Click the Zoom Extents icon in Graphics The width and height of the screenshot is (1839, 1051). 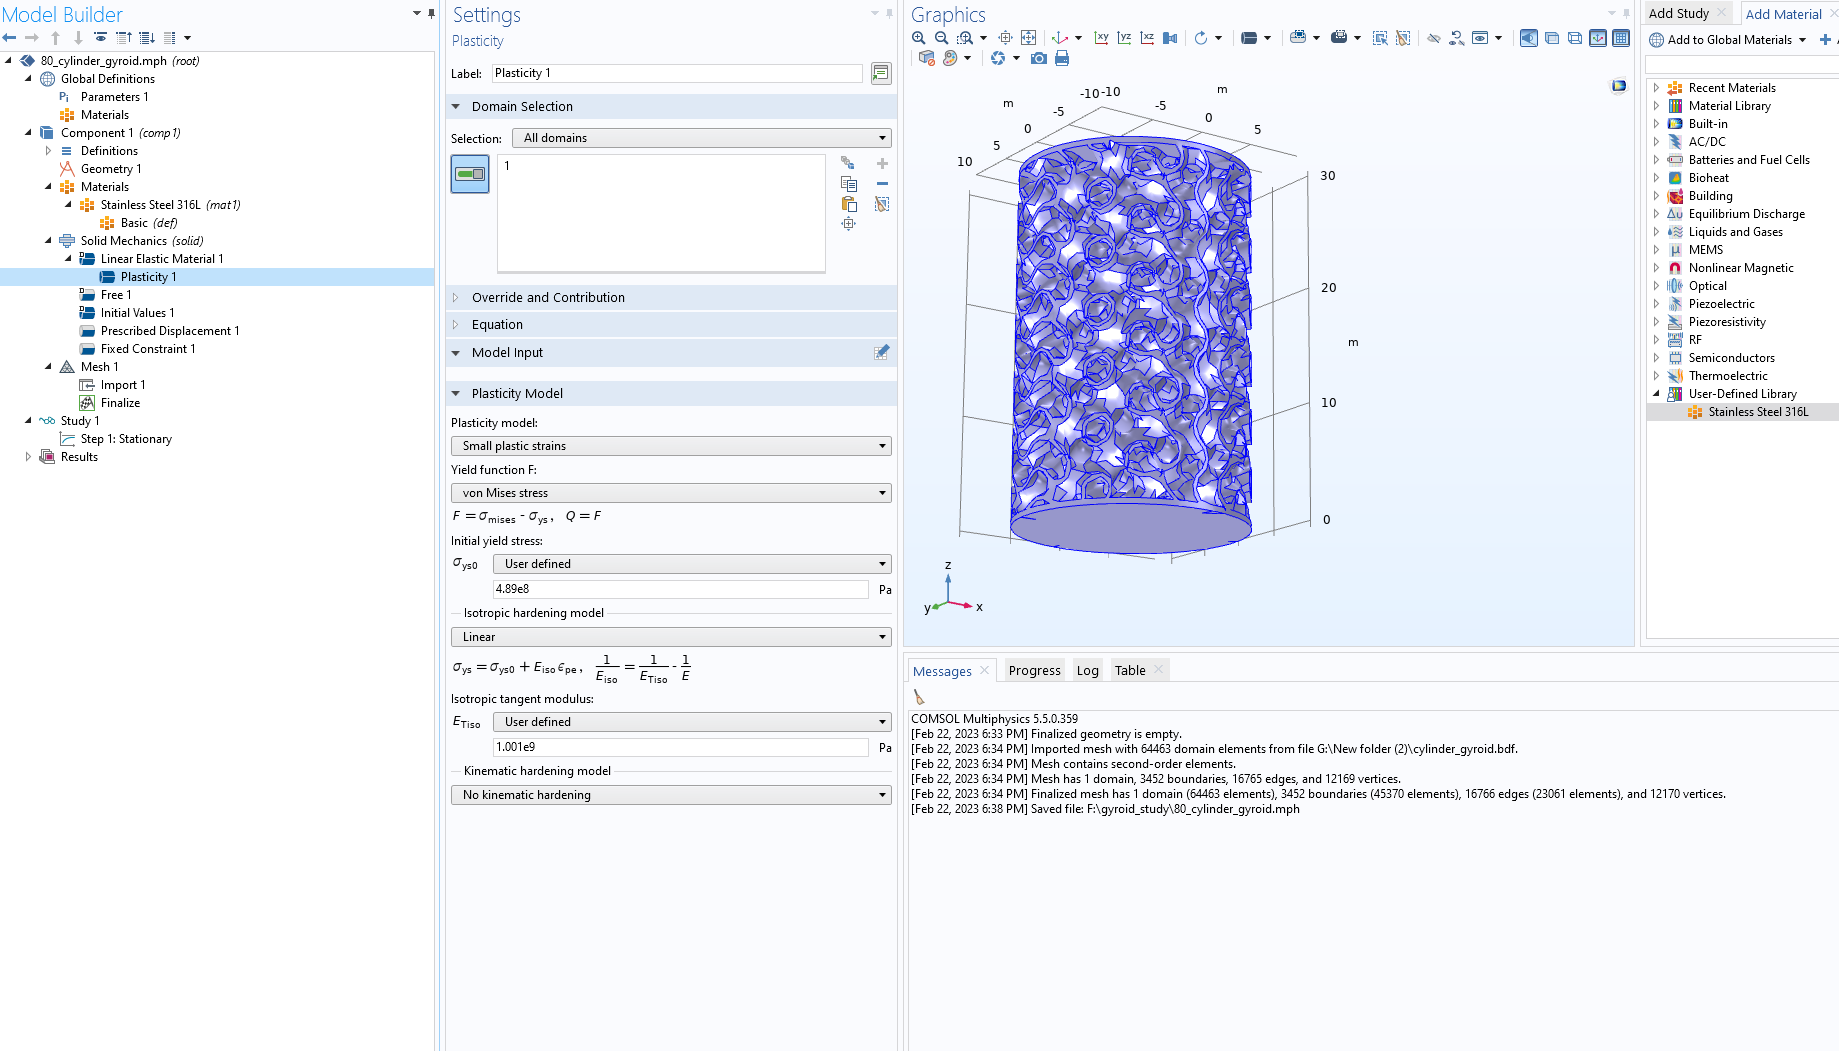tap(1028, 38)
